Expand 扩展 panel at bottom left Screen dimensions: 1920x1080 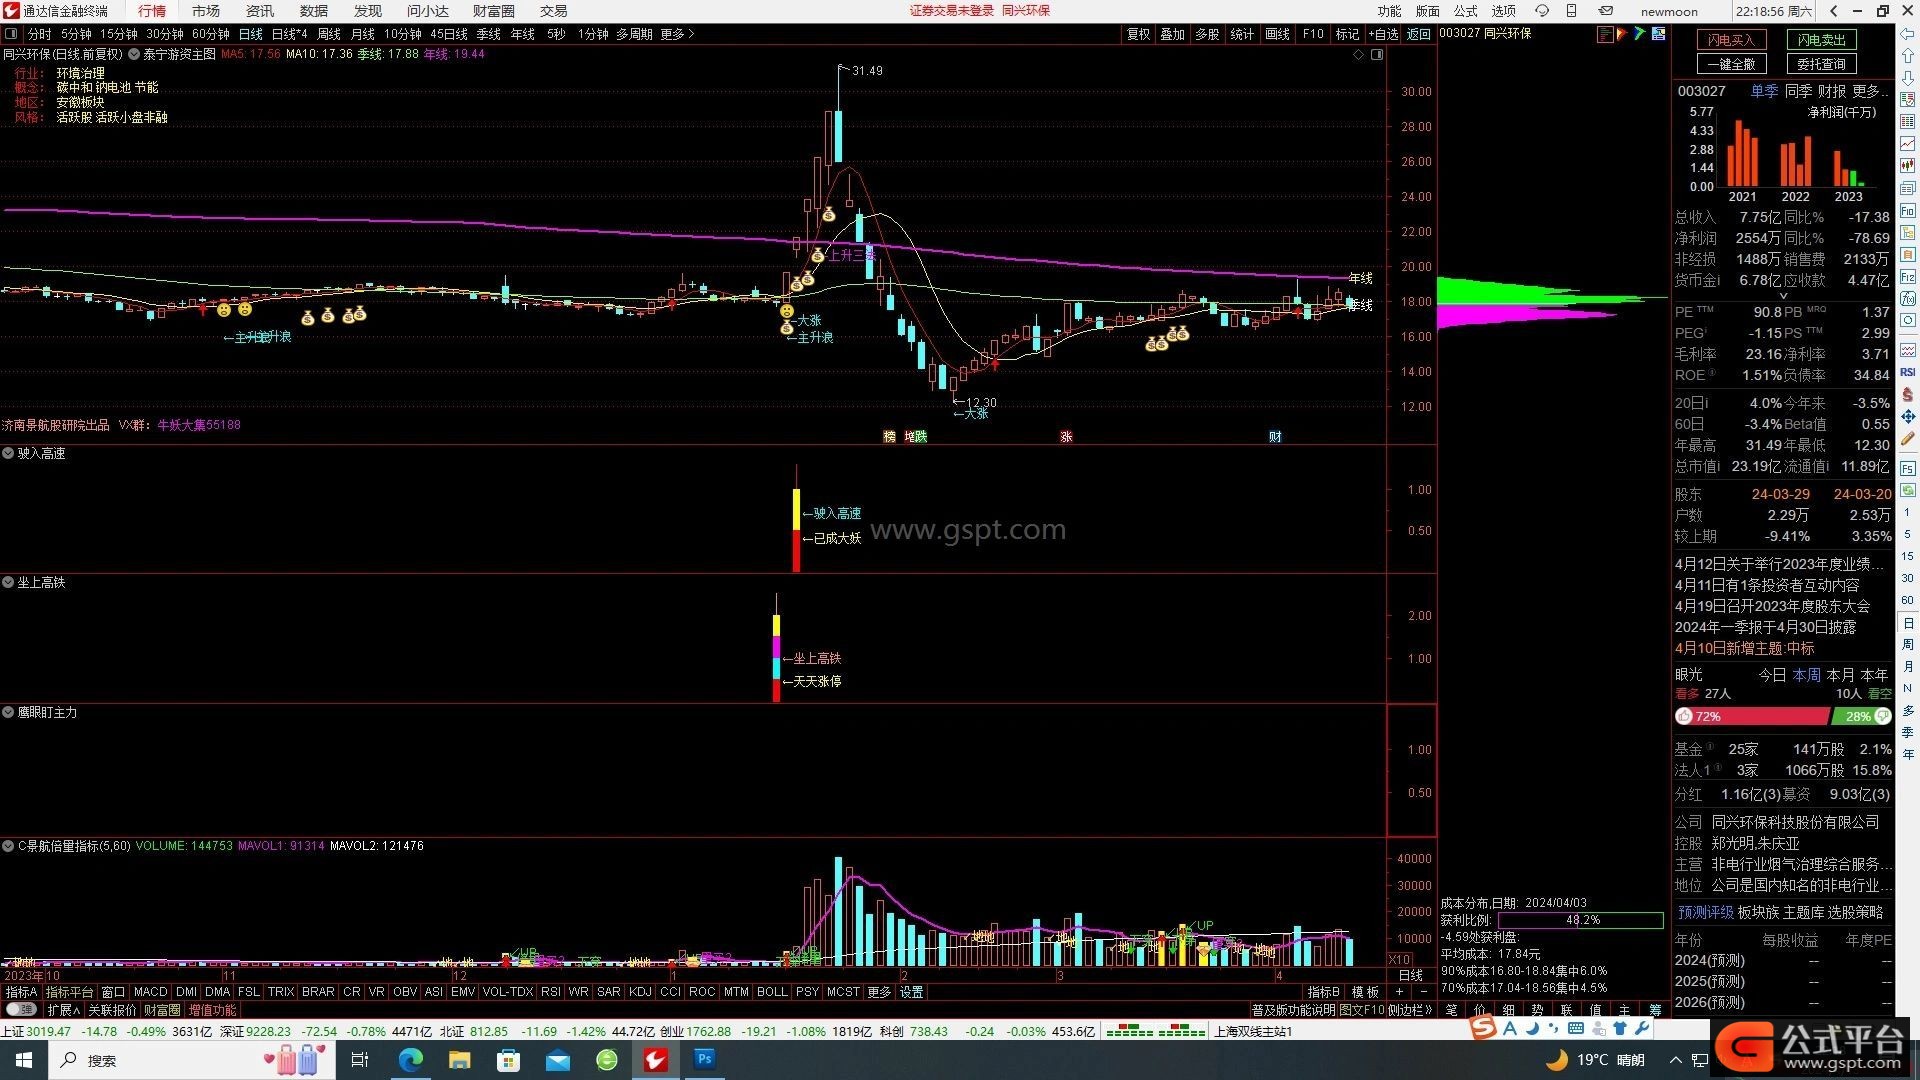coord(64,1010)
